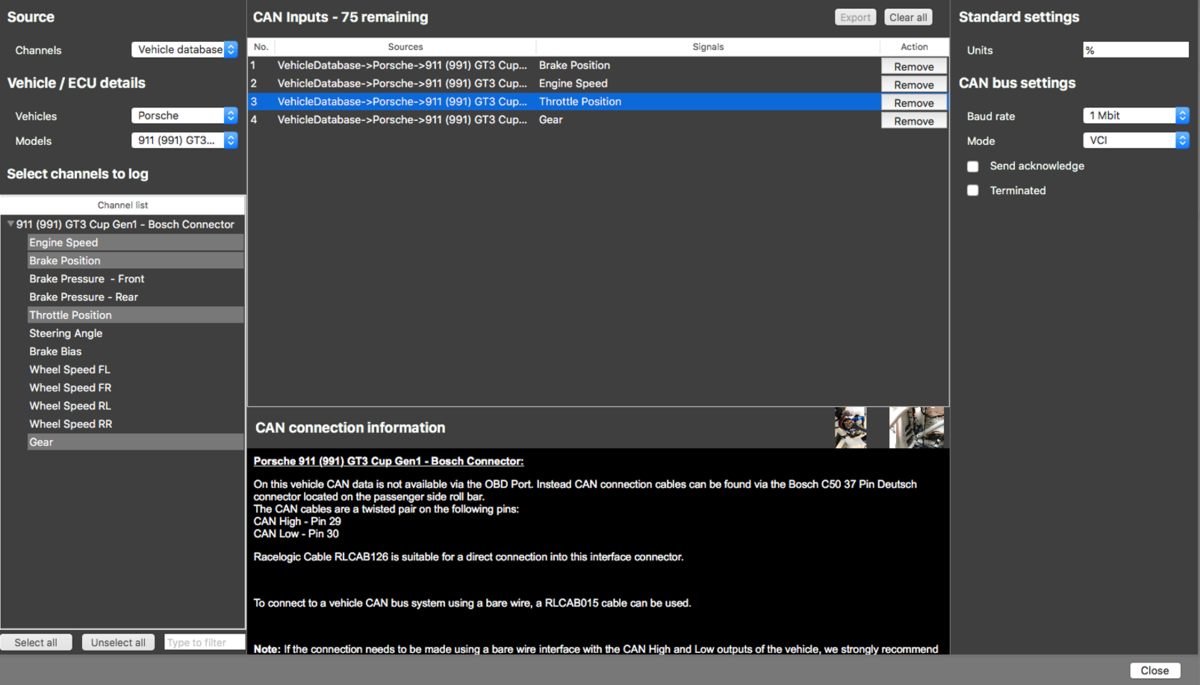Screen dimensions: 1200x685
Task: Select the Wheel Speed RL channel
Action: point(135,406)
